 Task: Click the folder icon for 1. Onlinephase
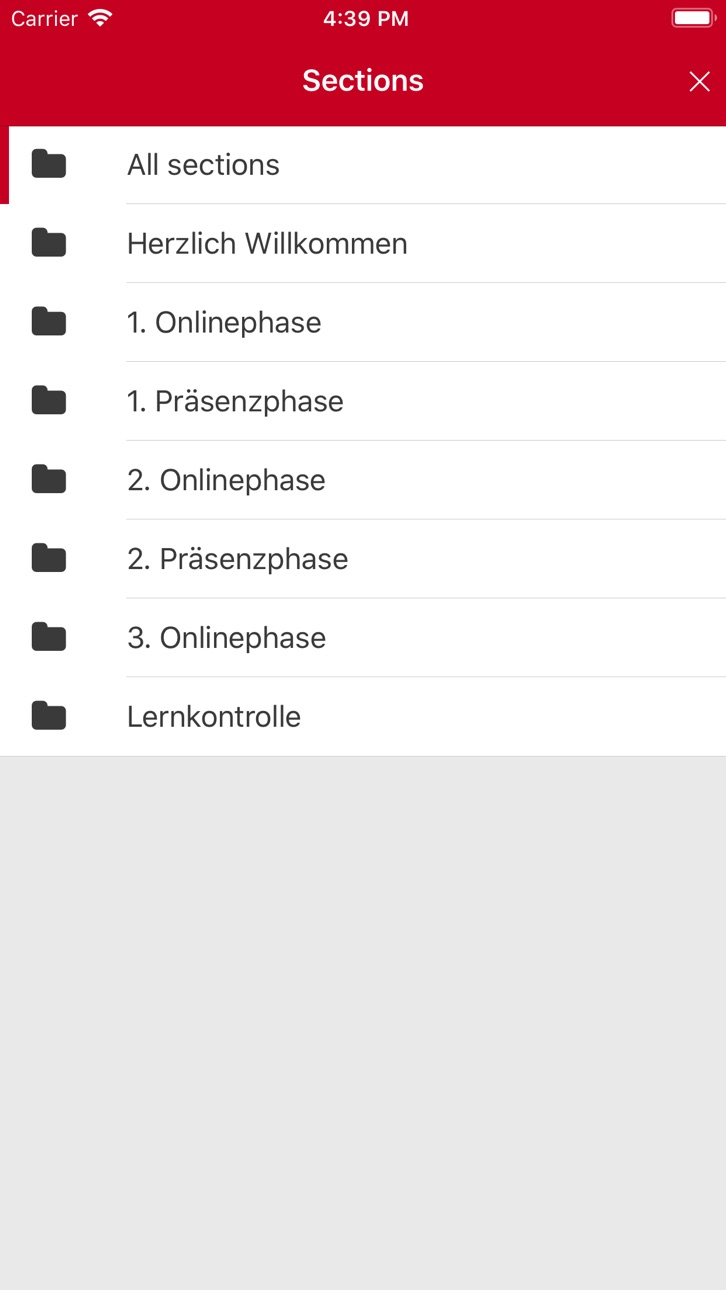(49, 322)
